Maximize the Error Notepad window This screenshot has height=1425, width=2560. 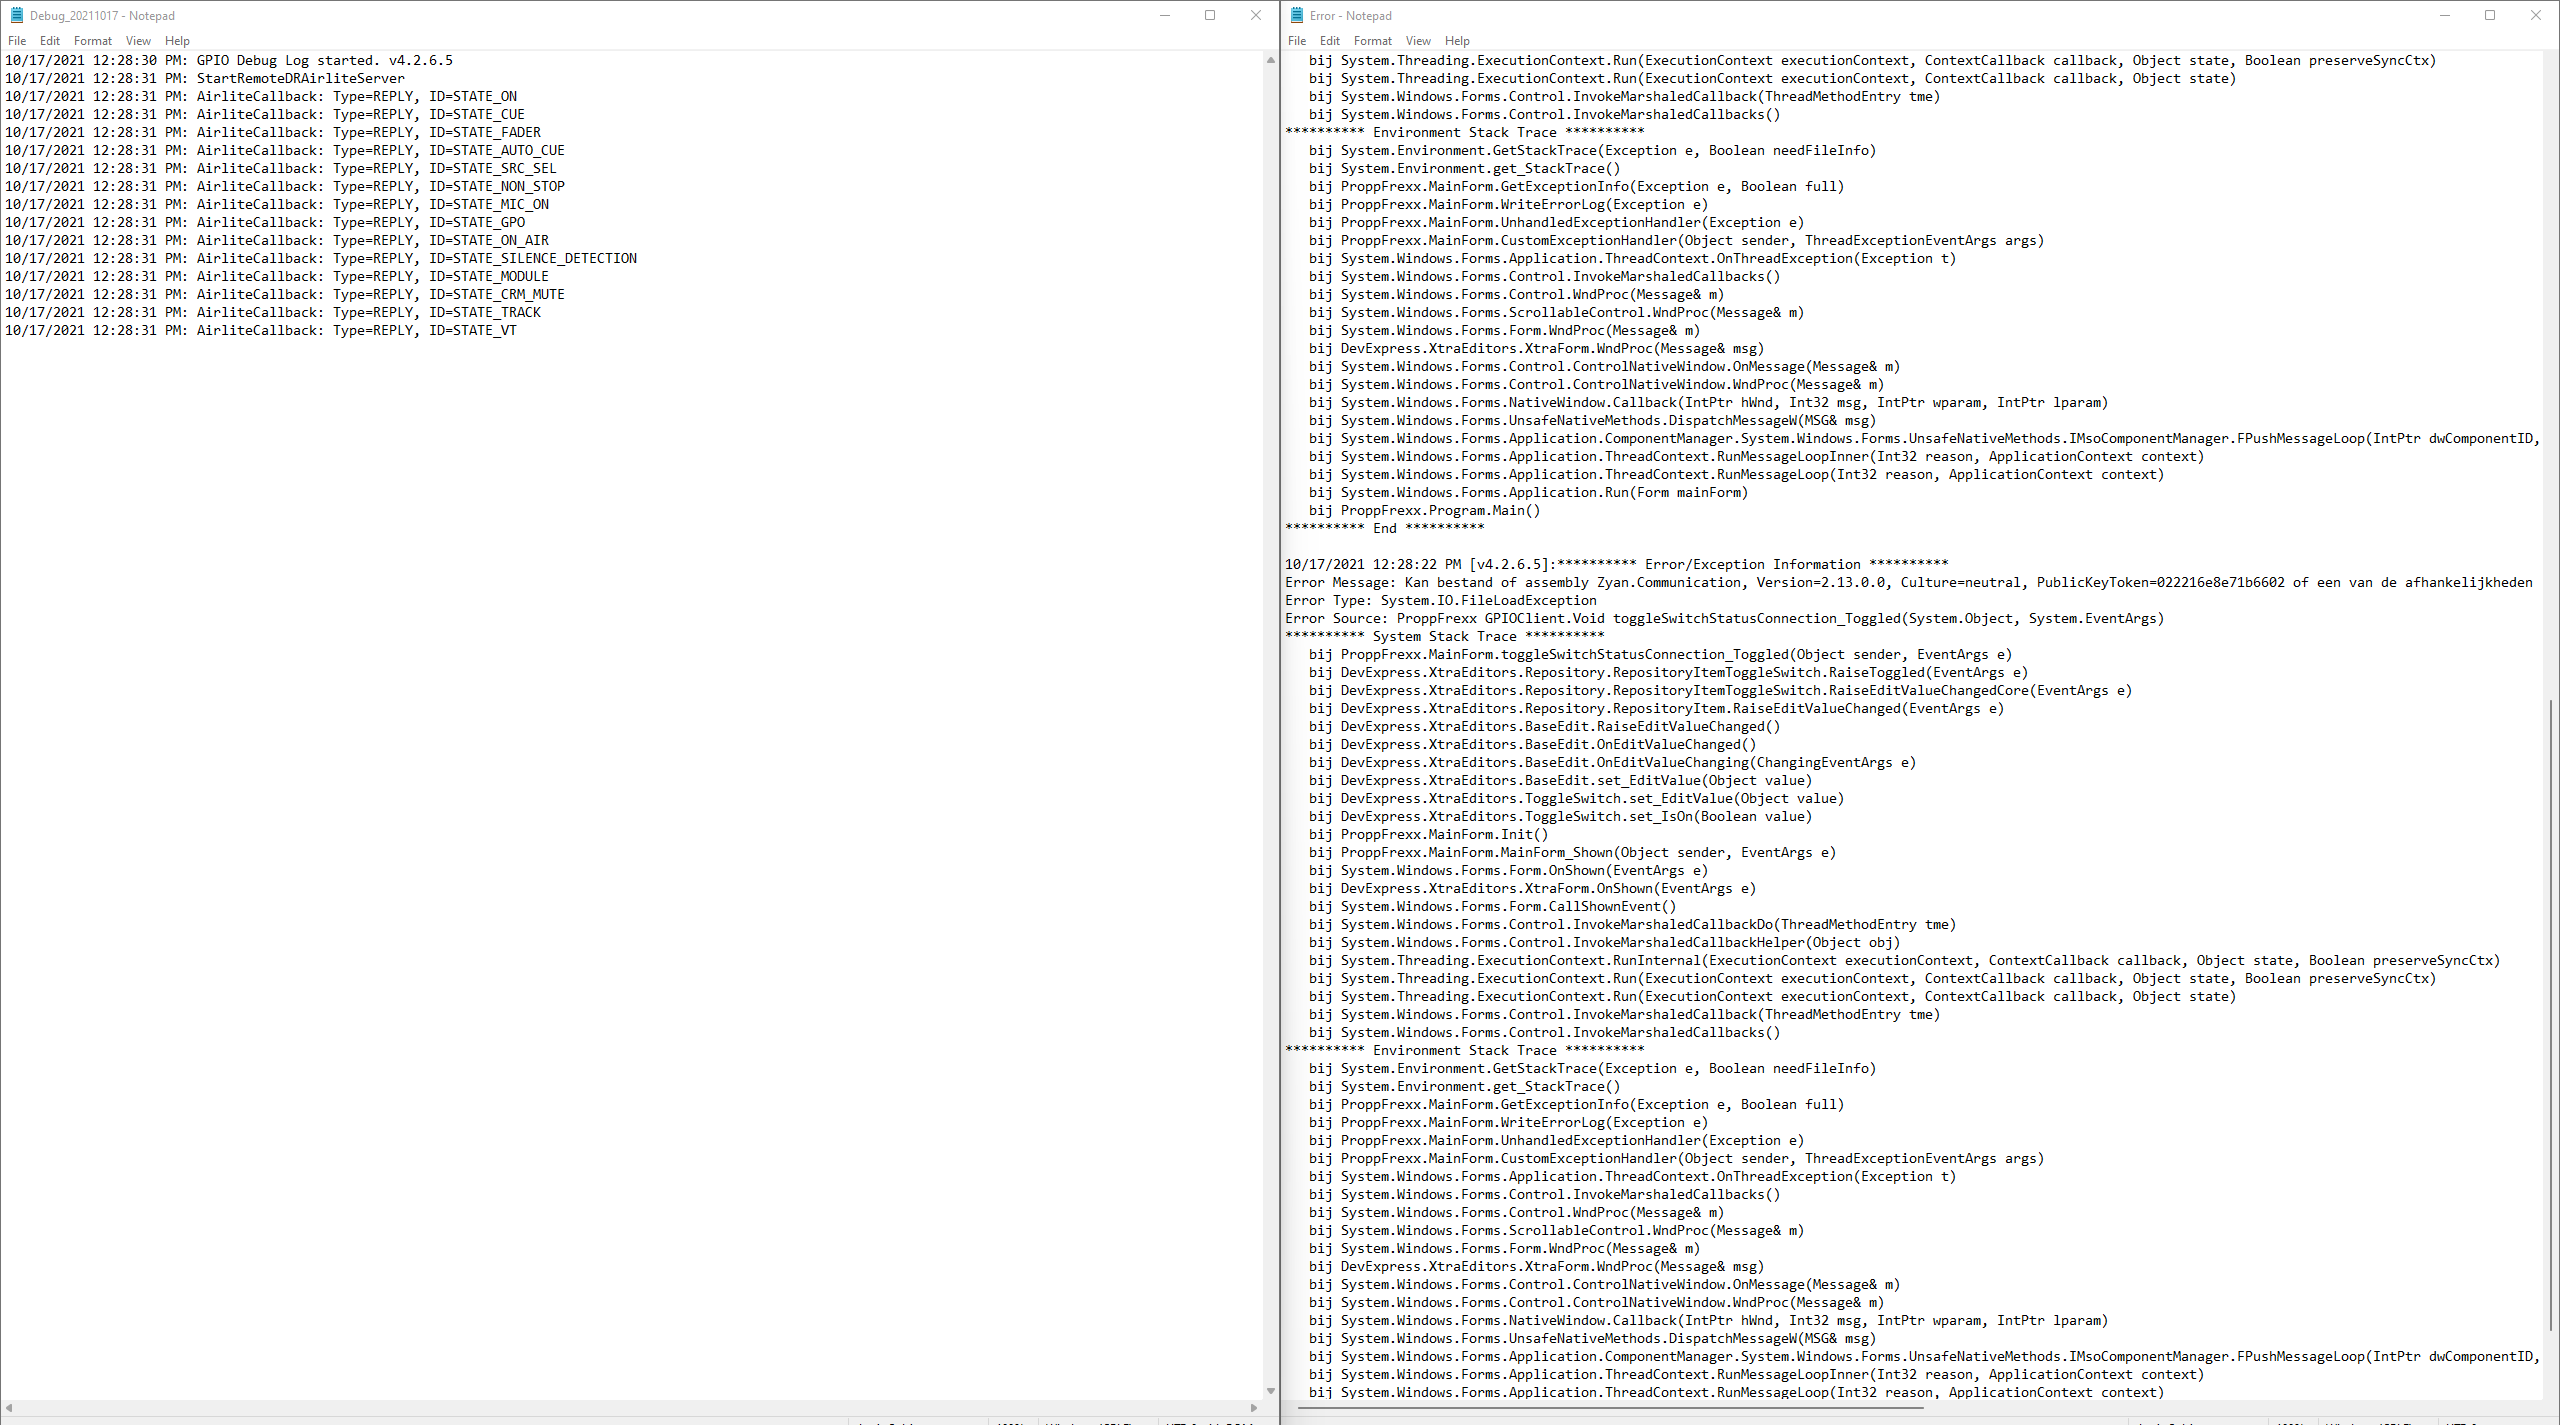point(2490,15)
